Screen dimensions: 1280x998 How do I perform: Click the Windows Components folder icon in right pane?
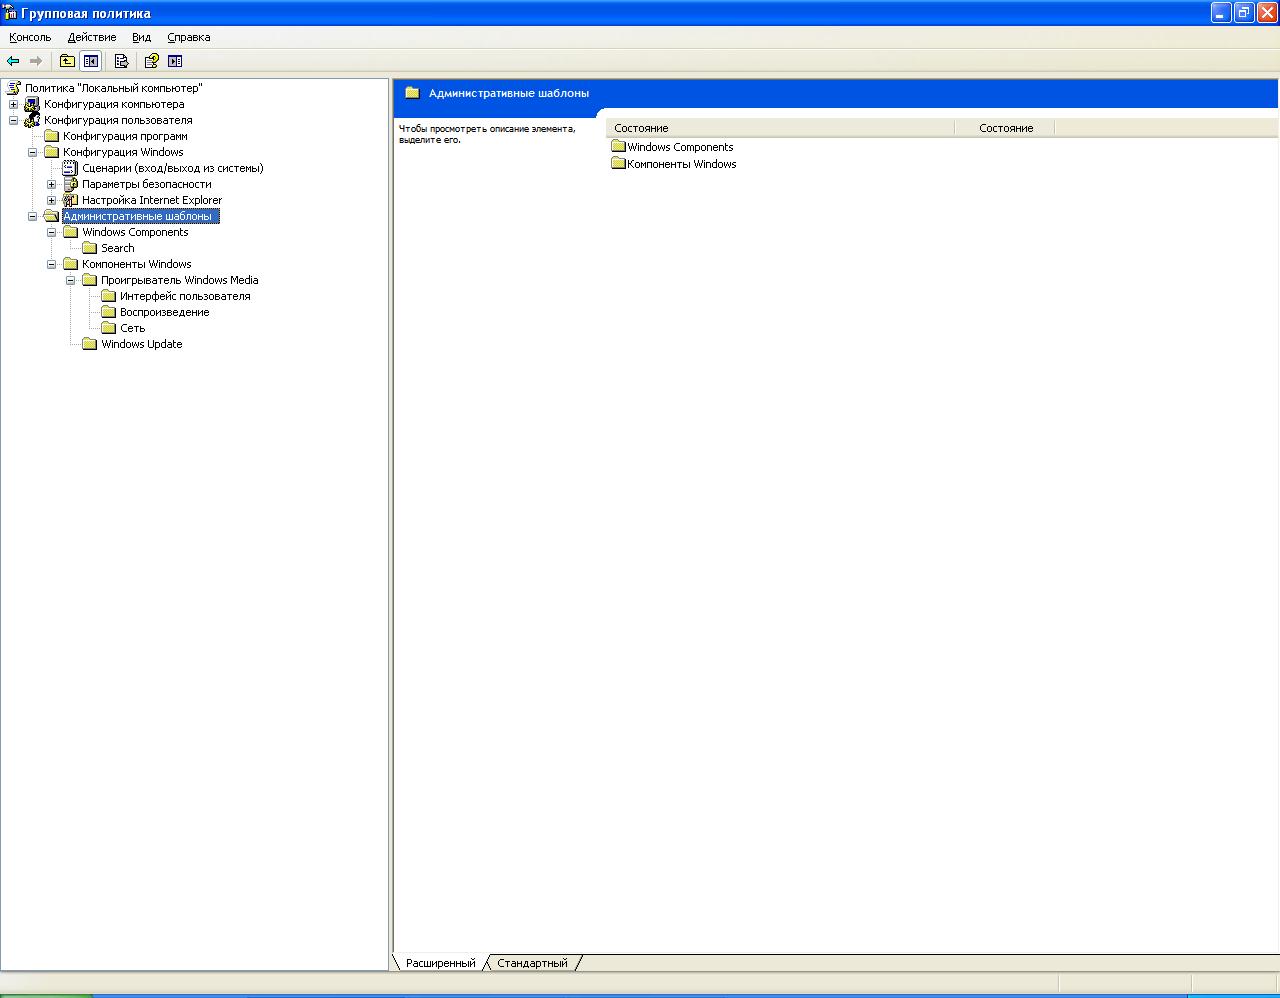(x=618, y=147)
